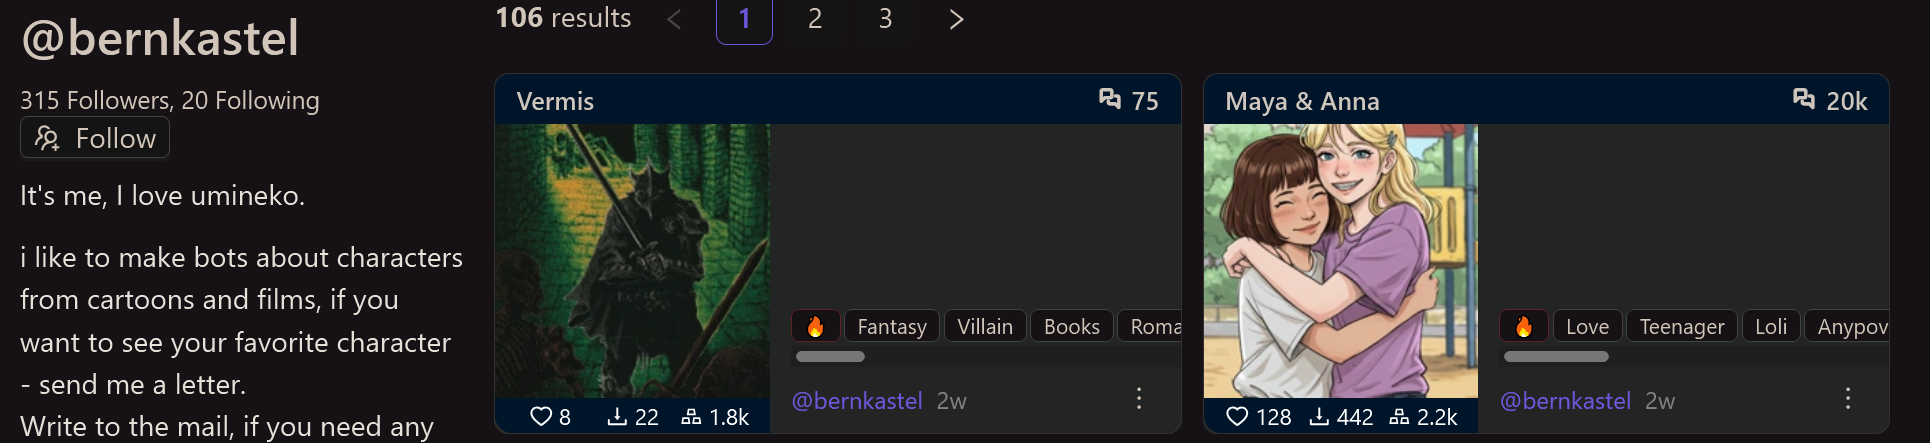Click the chat count icon showing 20k
1930x443 pixels.
(1804, 99)
